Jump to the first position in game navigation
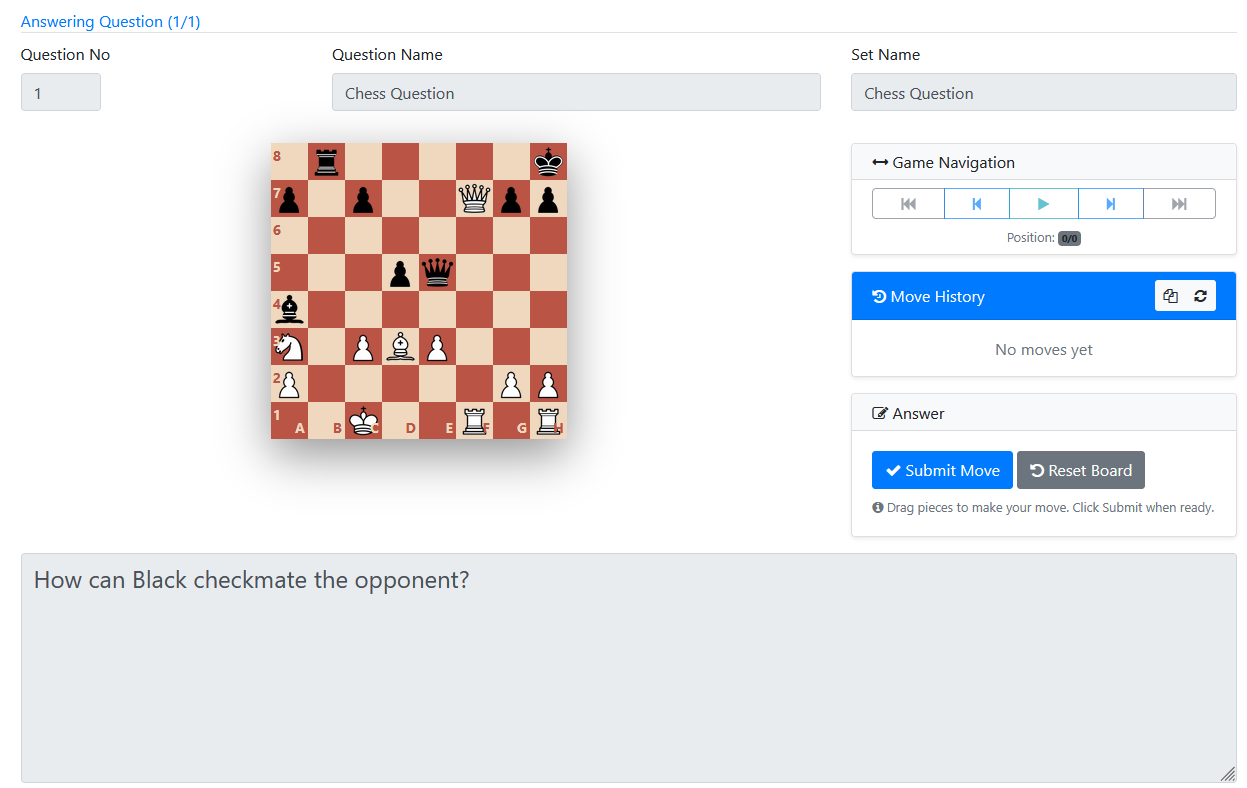The image size is (1247, 788). (908, 204)
